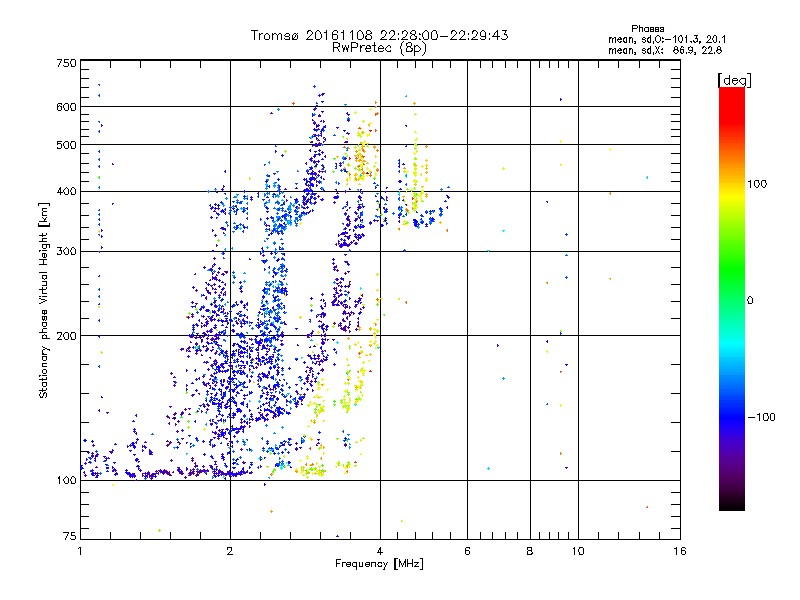Click the plot title 'Tromsø 20161108 22:28:00-22:29:43'
The height and width of the screenshot is (600, 800).
click(x=379, y=35)
